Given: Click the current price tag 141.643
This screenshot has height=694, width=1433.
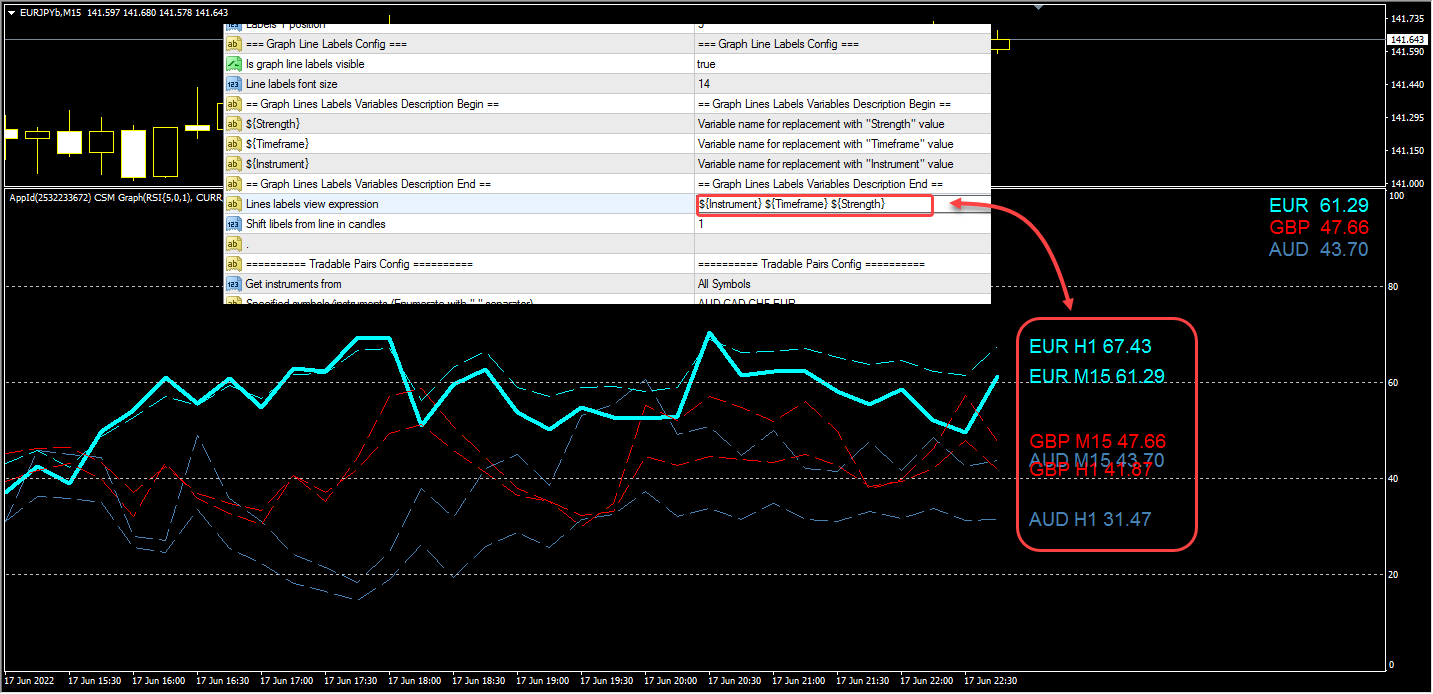Looking at the screenshot, I should (1408, 39).
